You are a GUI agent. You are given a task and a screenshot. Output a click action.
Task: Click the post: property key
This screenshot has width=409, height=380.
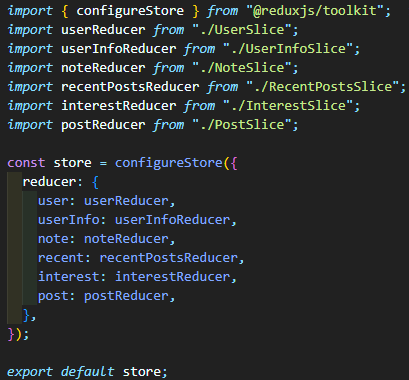(x=57, y=296)
